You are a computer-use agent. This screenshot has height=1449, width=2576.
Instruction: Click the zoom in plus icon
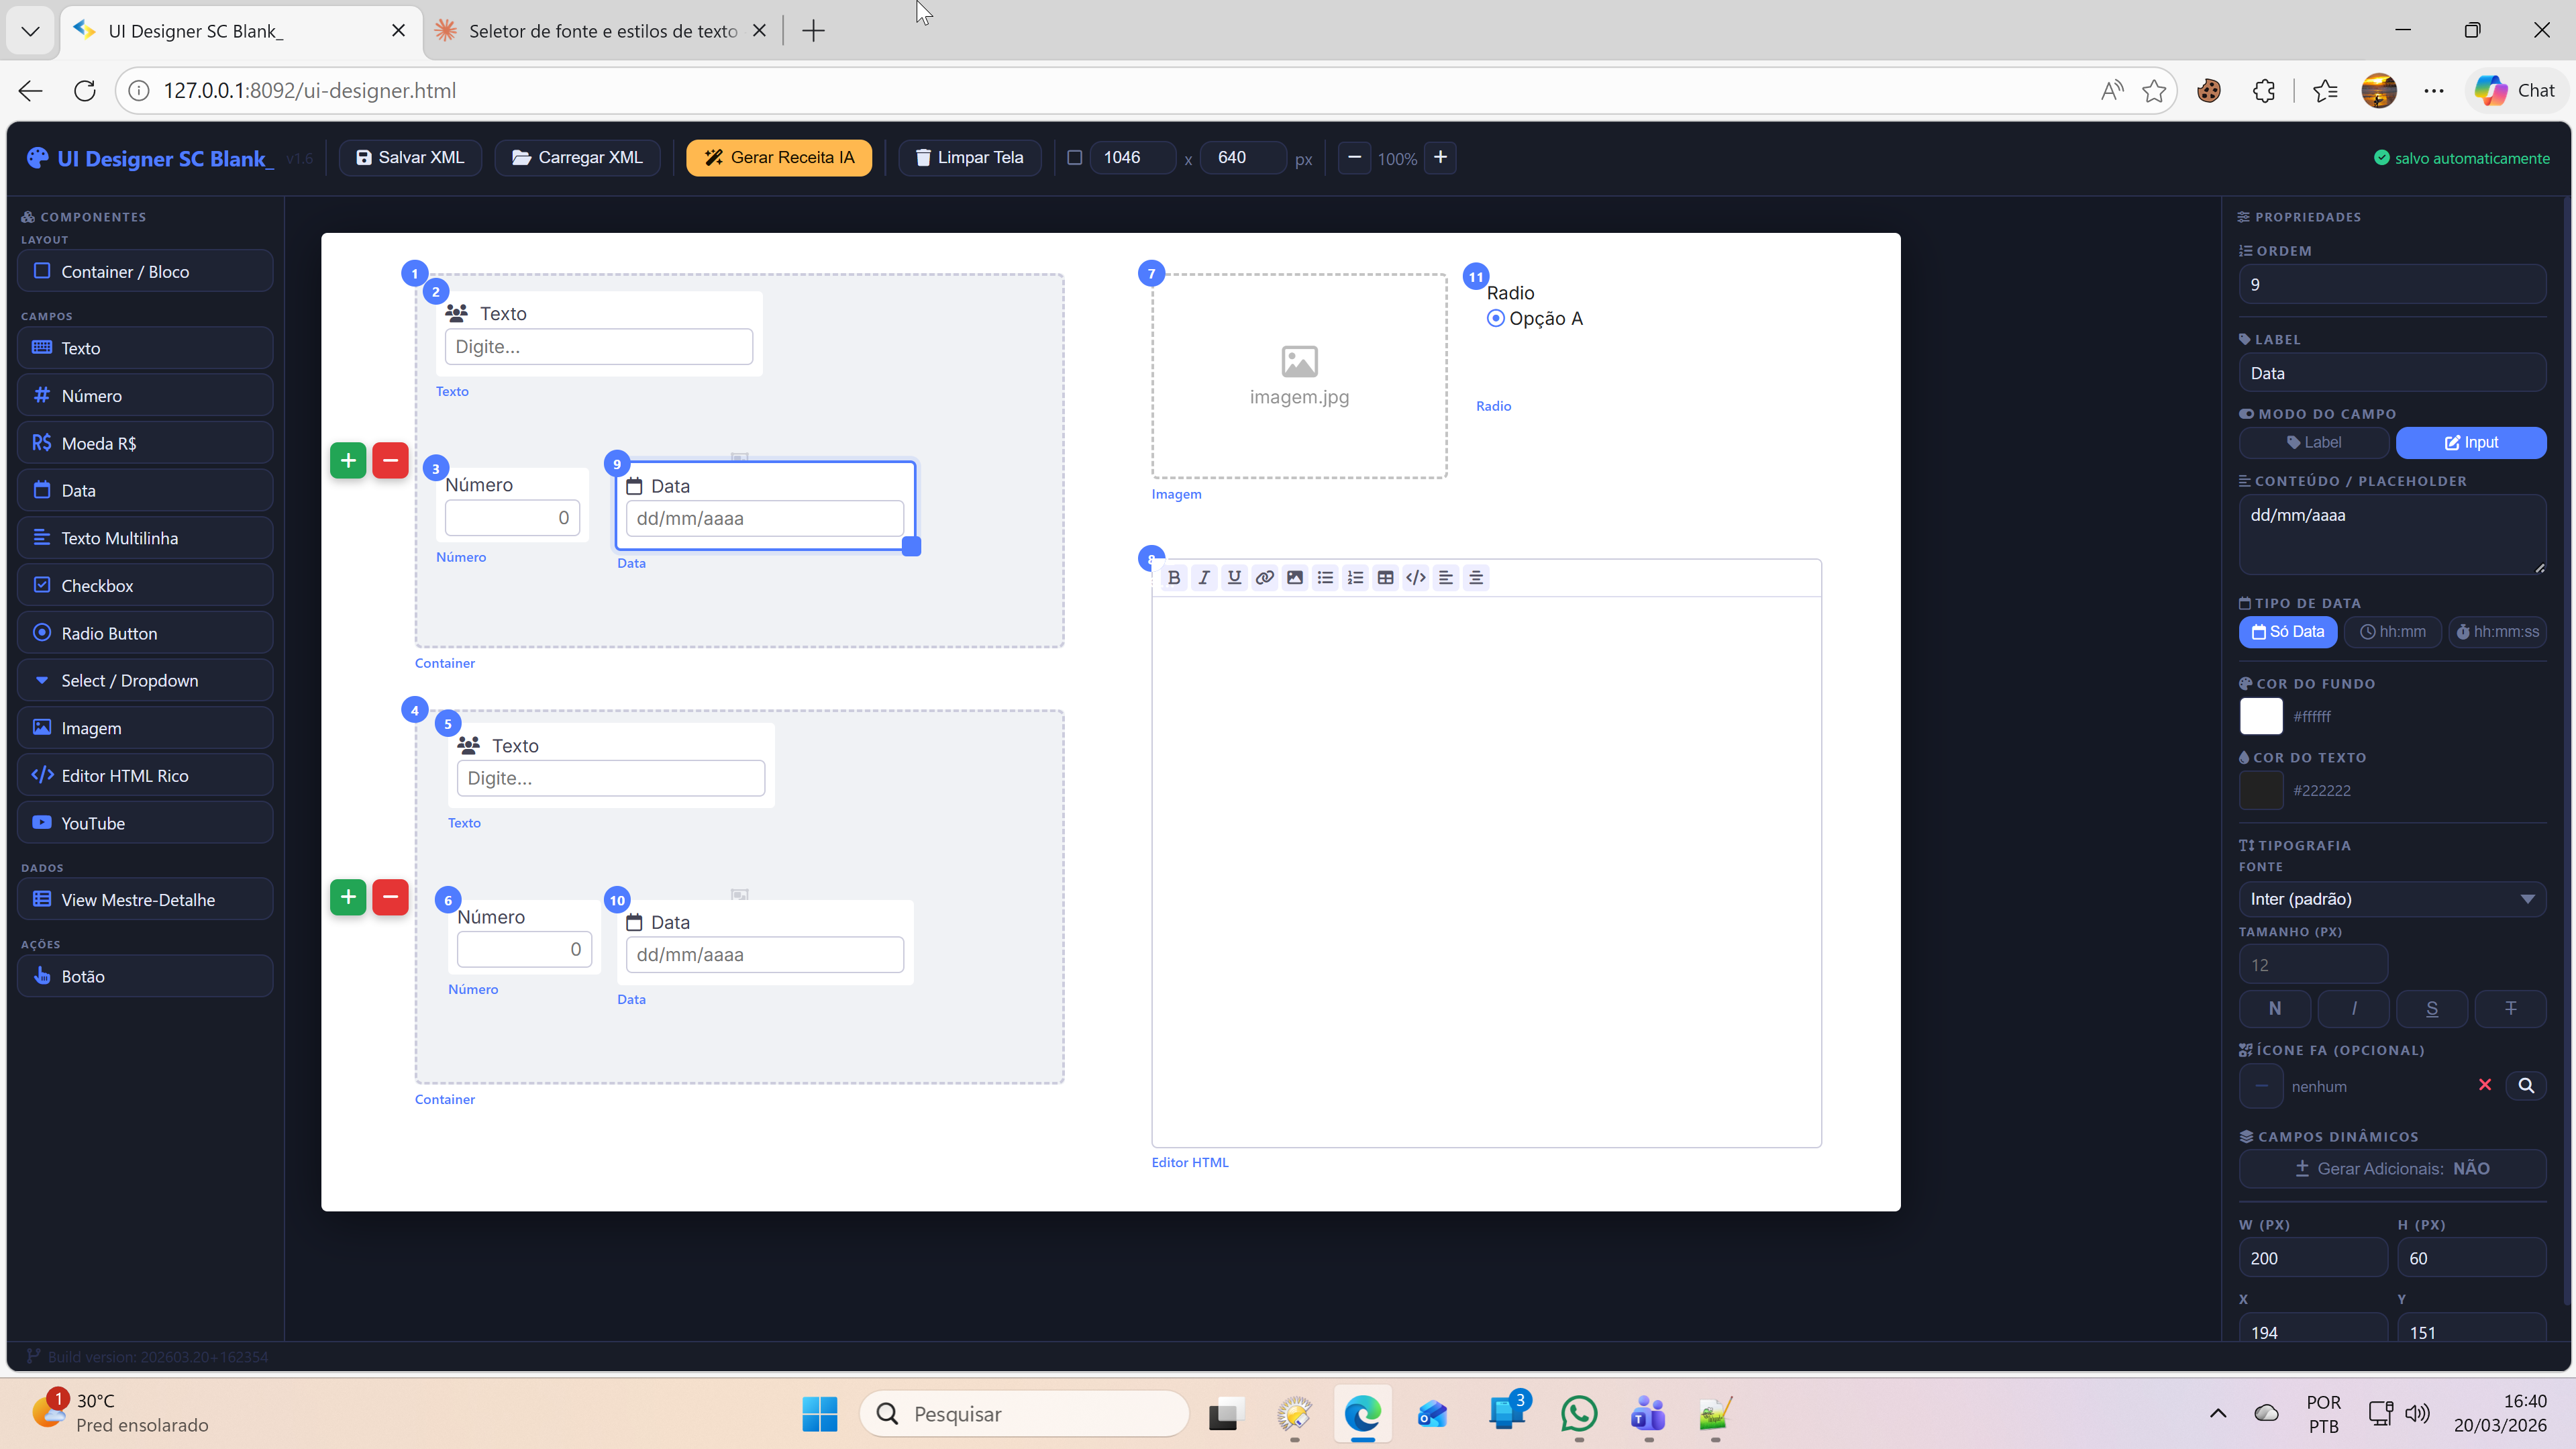point(1440,157)
